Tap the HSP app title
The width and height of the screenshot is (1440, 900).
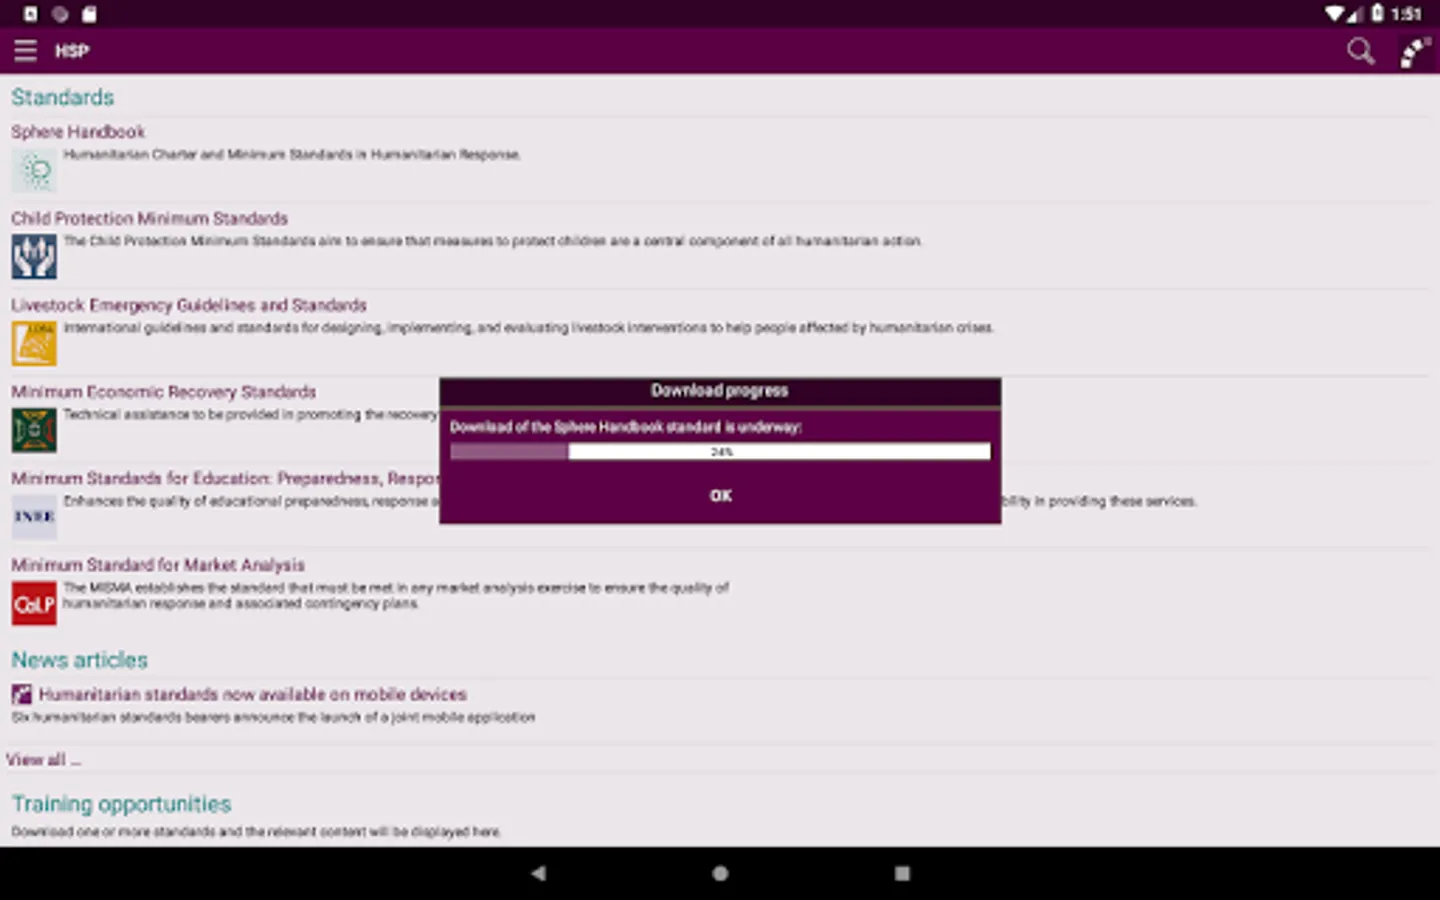(x=72, y=51)
